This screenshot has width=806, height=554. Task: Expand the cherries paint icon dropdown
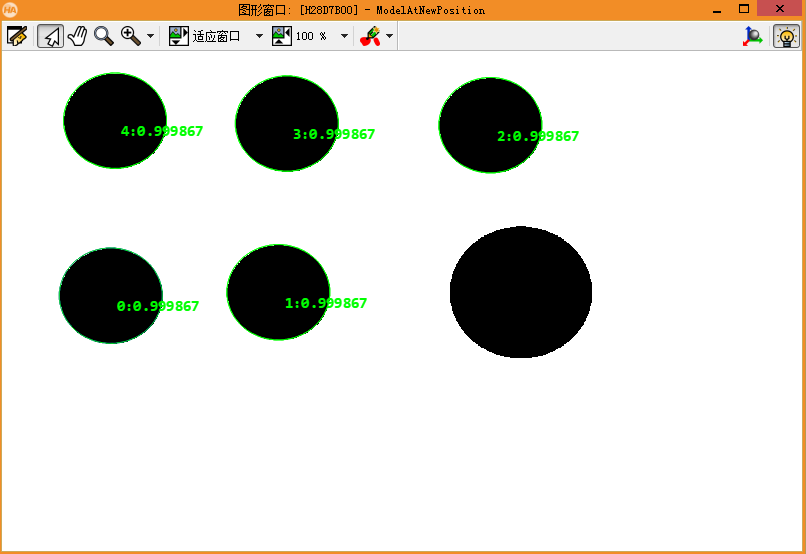[389, 36]
